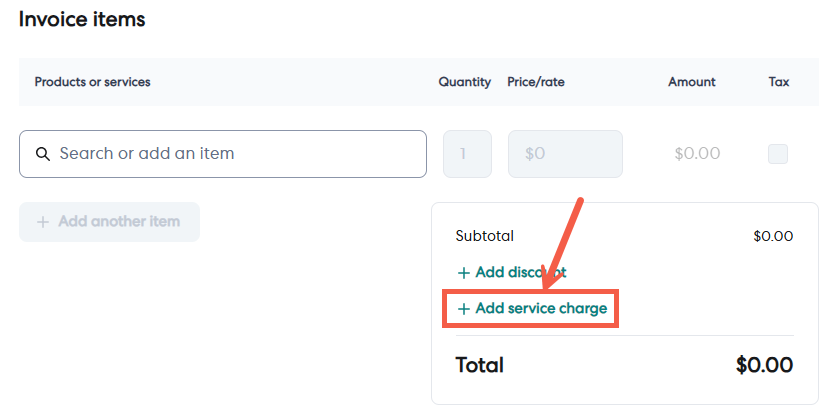Click the item row amount $0.00

[x=699, y=154]
